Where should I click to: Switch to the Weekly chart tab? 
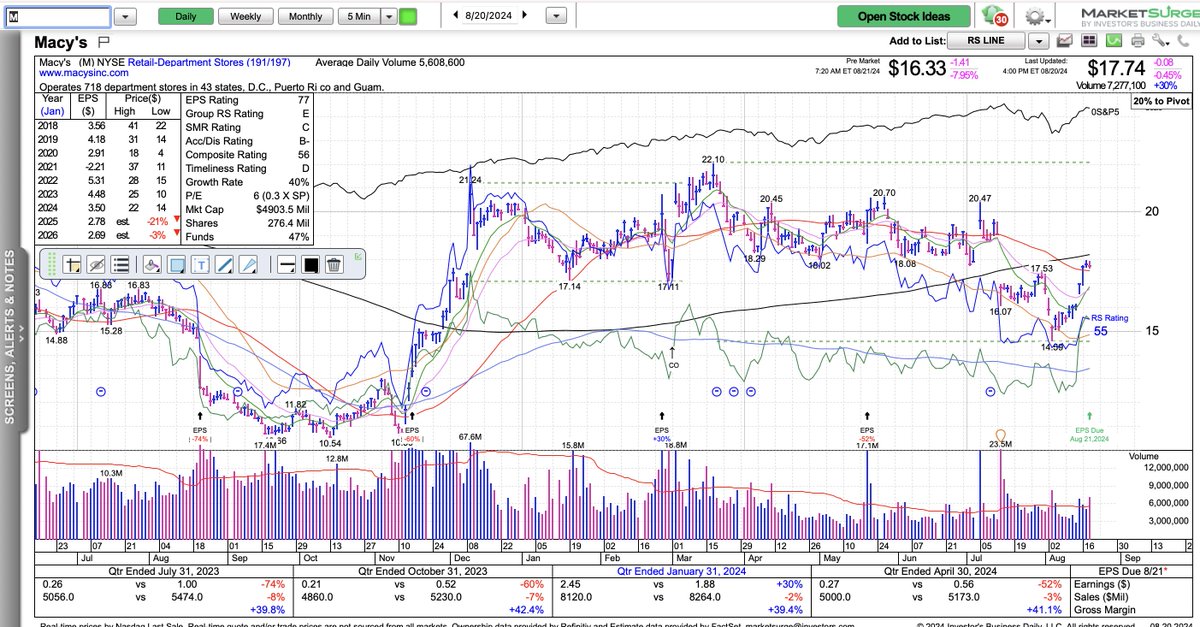(x=245, y=15)
